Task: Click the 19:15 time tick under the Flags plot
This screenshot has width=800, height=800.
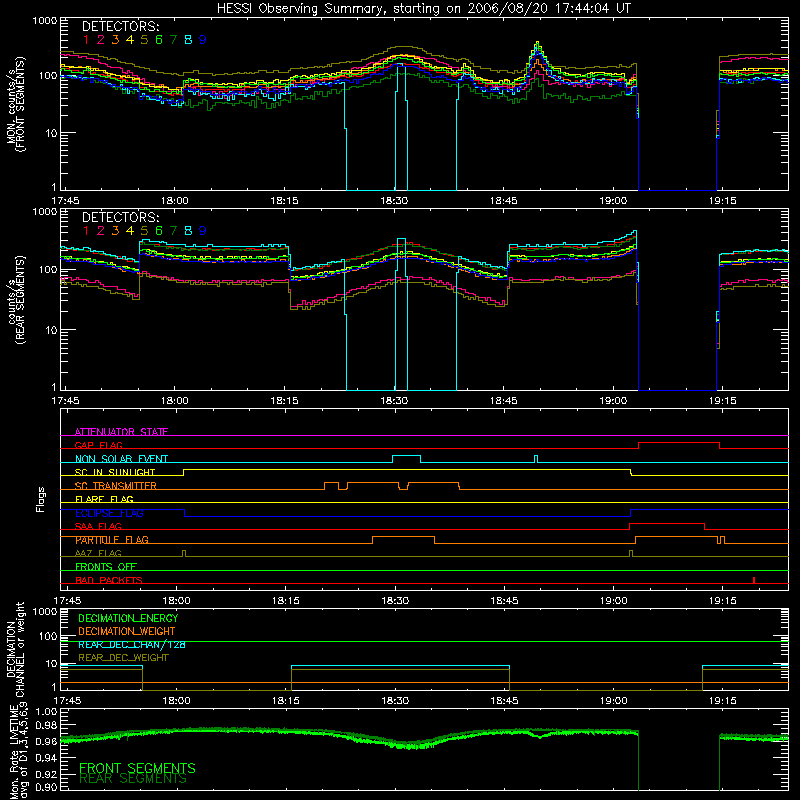Action: (x=723, y=601)
